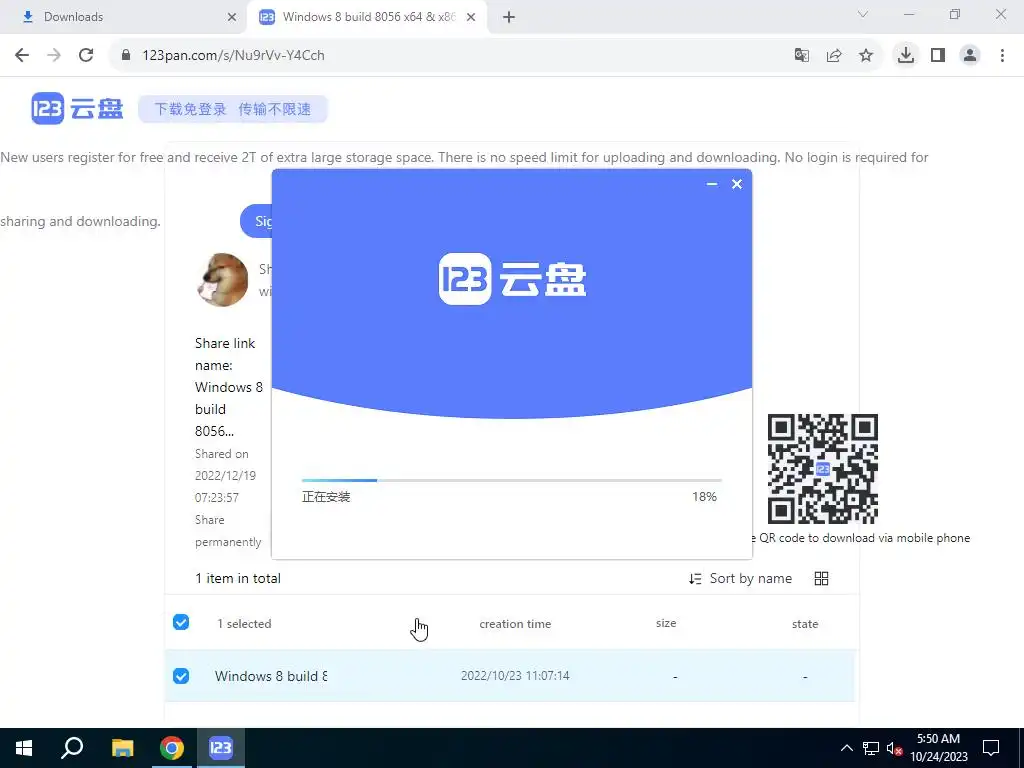Click the Shared on date text
Viewport: 1024px width, 768px height.
(x=225, y=475)
